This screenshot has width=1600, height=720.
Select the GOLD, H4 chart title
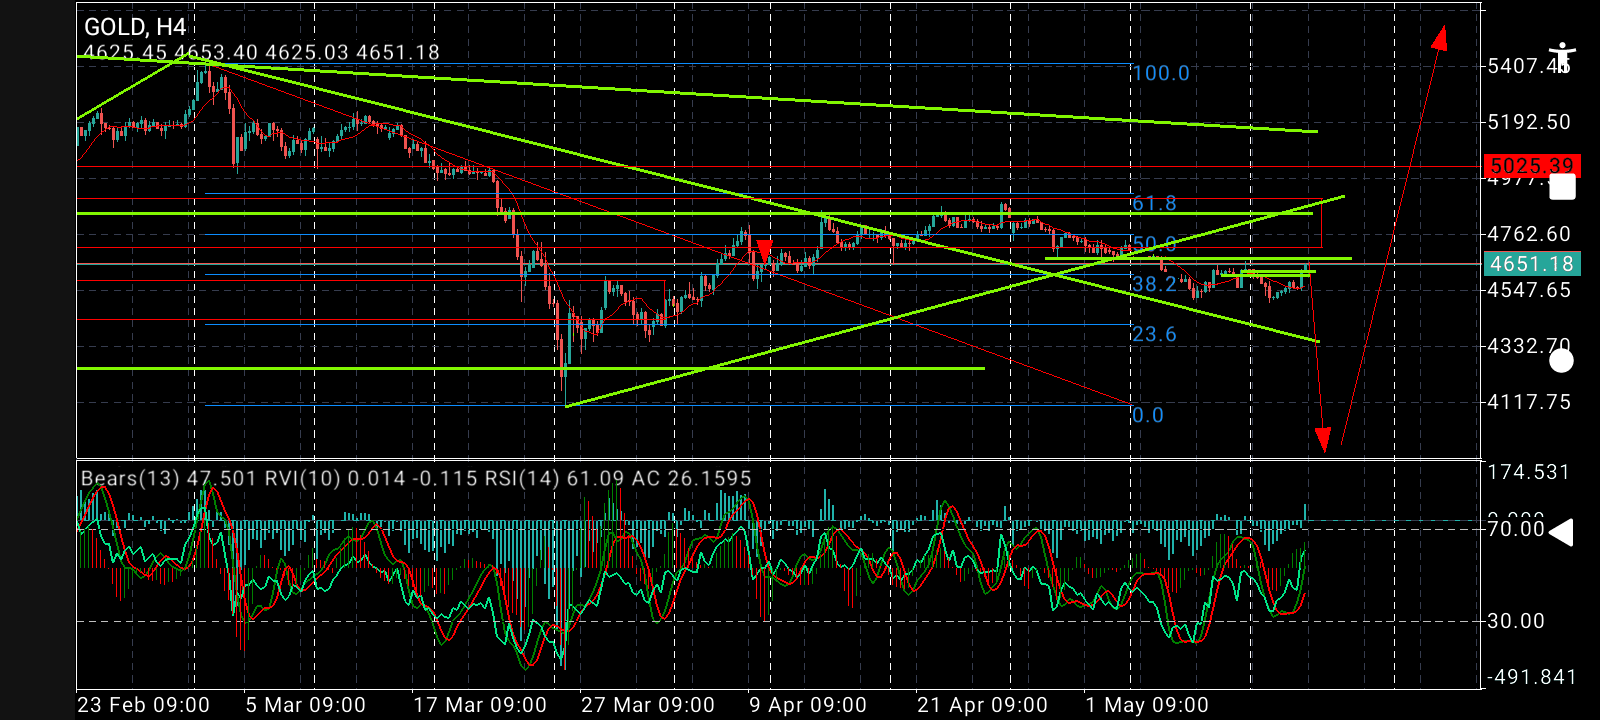coord(135,27)
